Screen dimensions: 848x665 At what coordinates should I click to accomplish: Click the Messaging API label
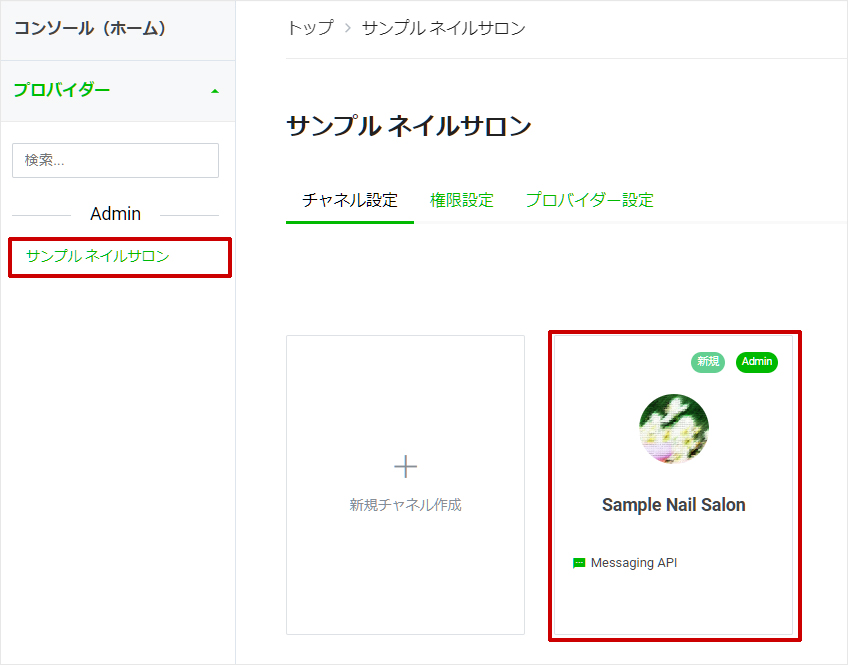click(x=634, y=563)
